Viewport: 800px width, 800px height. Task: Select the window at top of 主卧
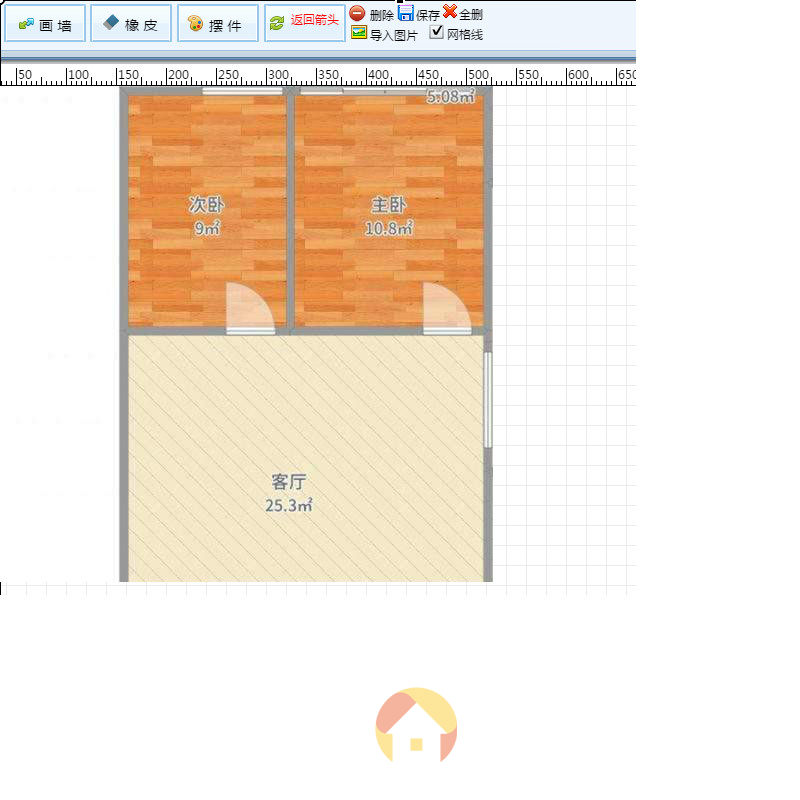[363, 91]
